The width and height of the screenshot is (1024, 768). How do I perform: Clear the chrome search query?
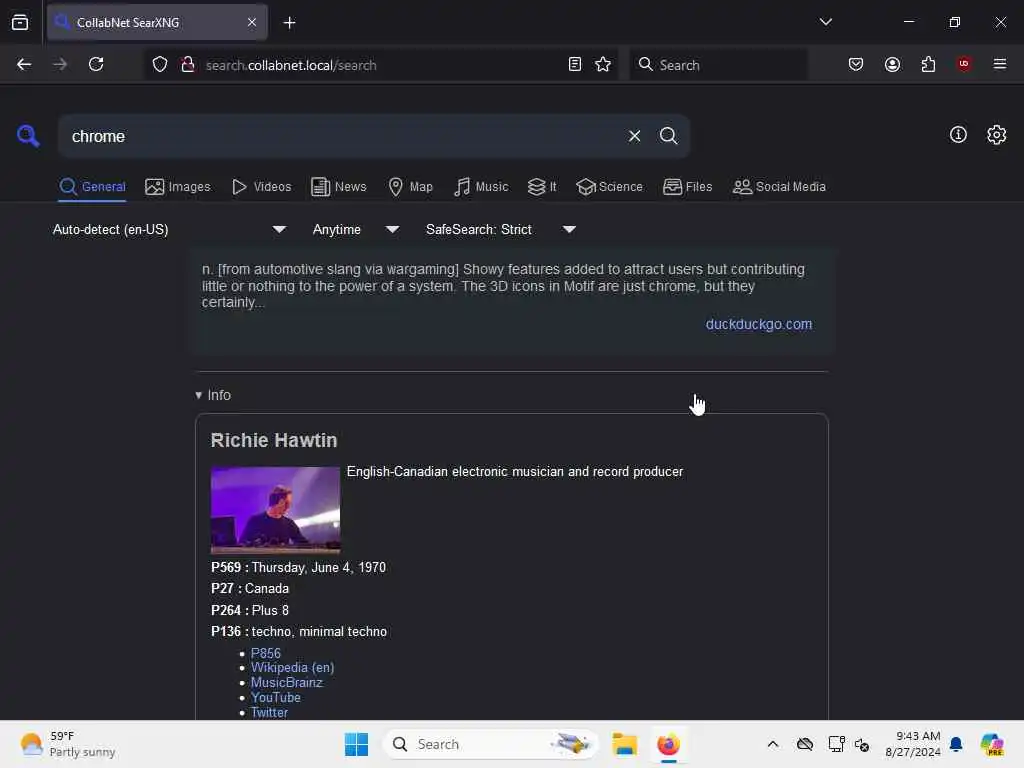click(634, 136)
